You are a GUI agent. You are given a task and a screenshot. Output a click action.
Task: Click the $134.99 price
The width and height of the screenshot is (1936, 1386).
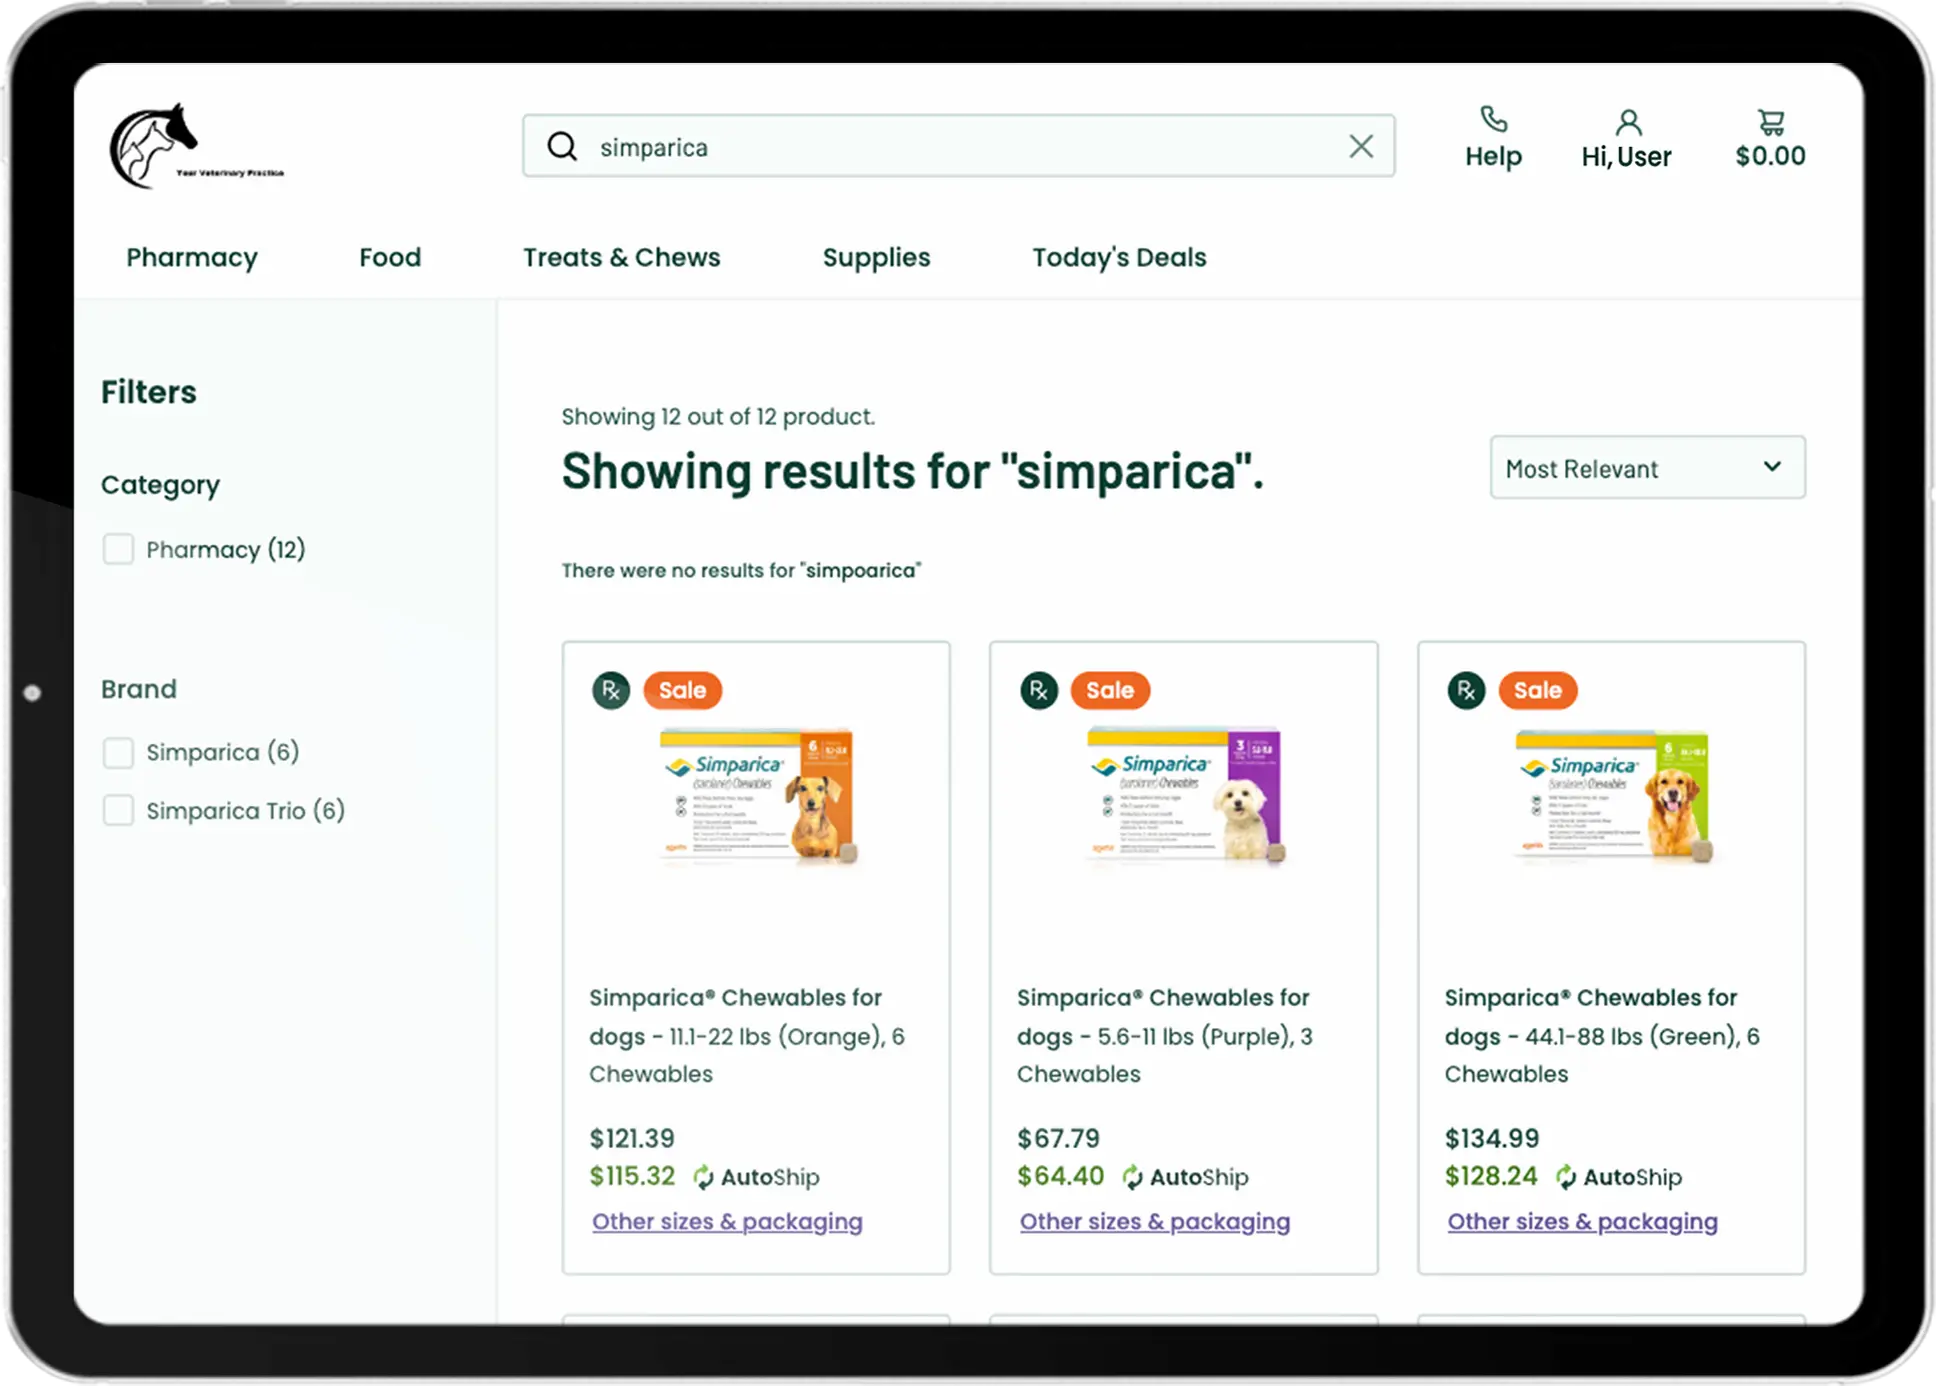tap(1492, 1138)
